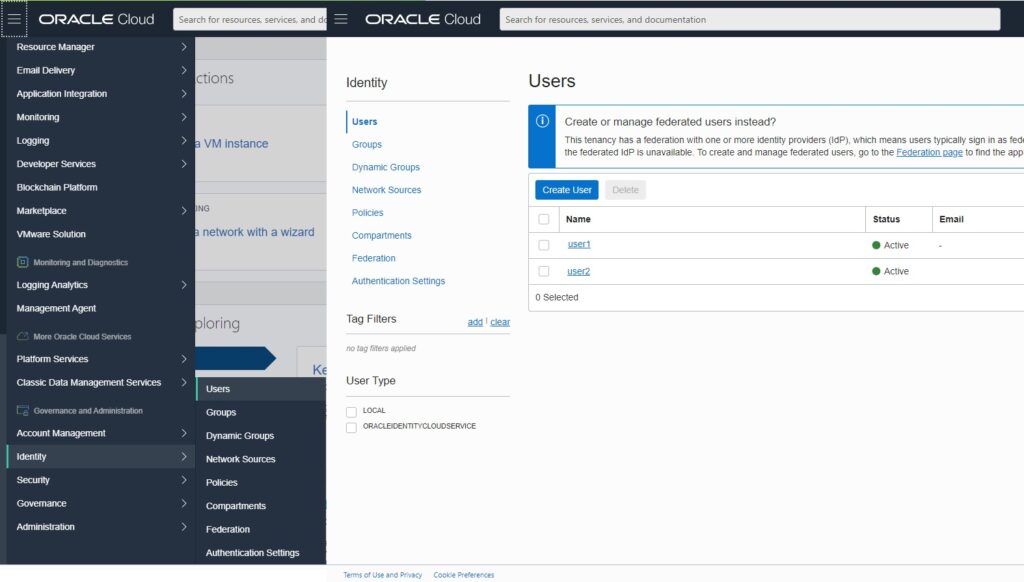Click Cookie Preferences footer link

click(464, 575)
